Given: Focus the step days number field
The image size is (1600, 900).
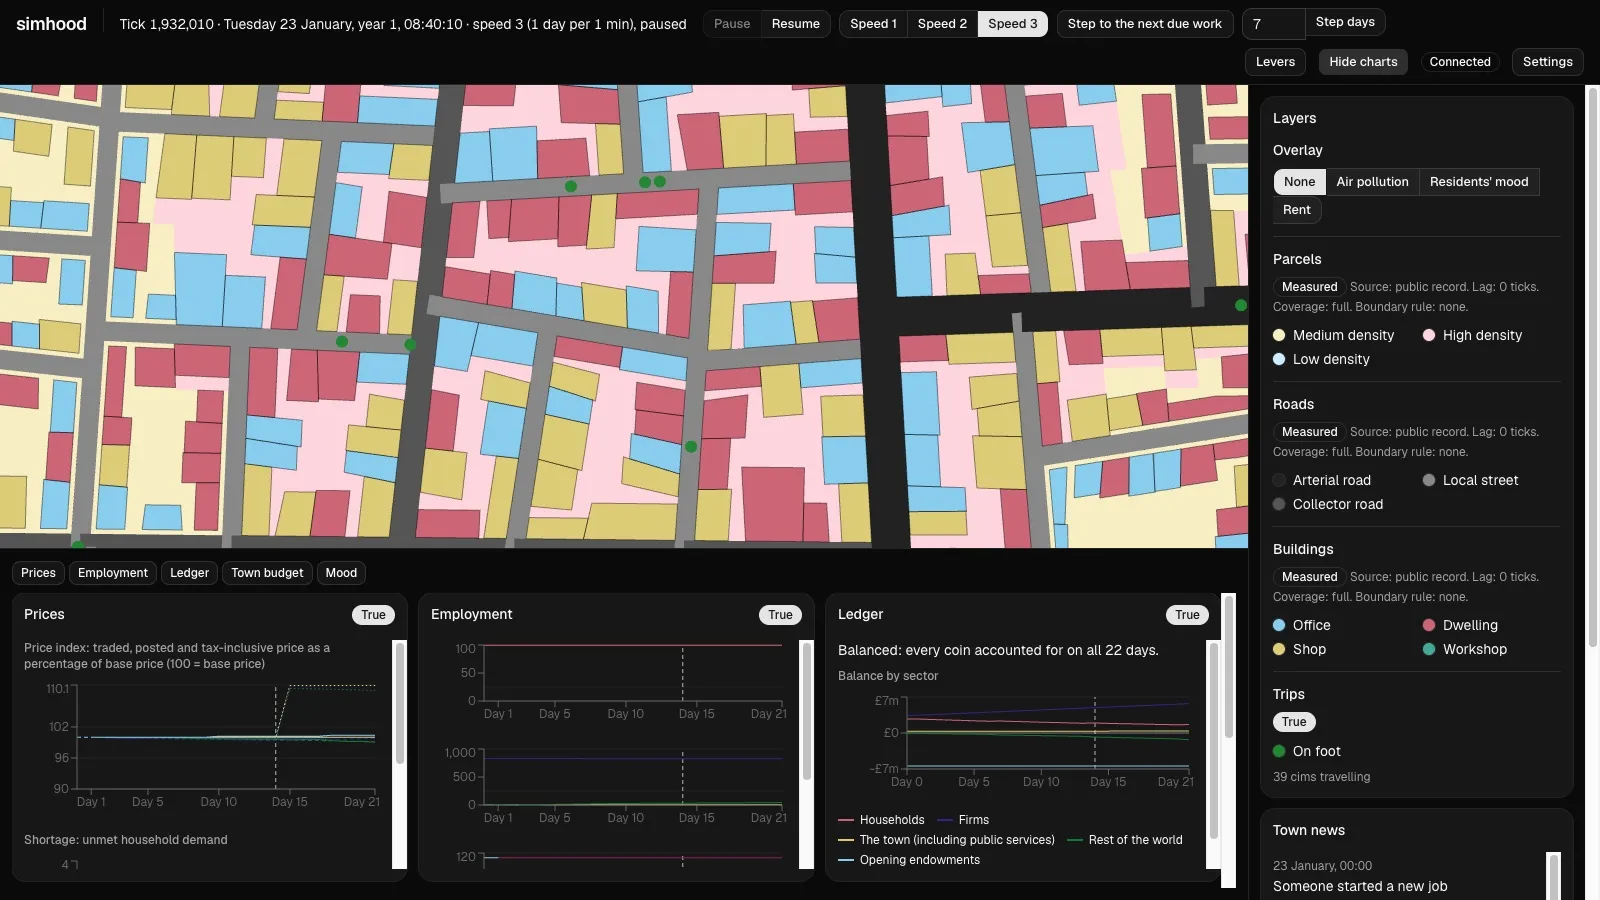Looking at the screenshot, I should [1273, 24].
